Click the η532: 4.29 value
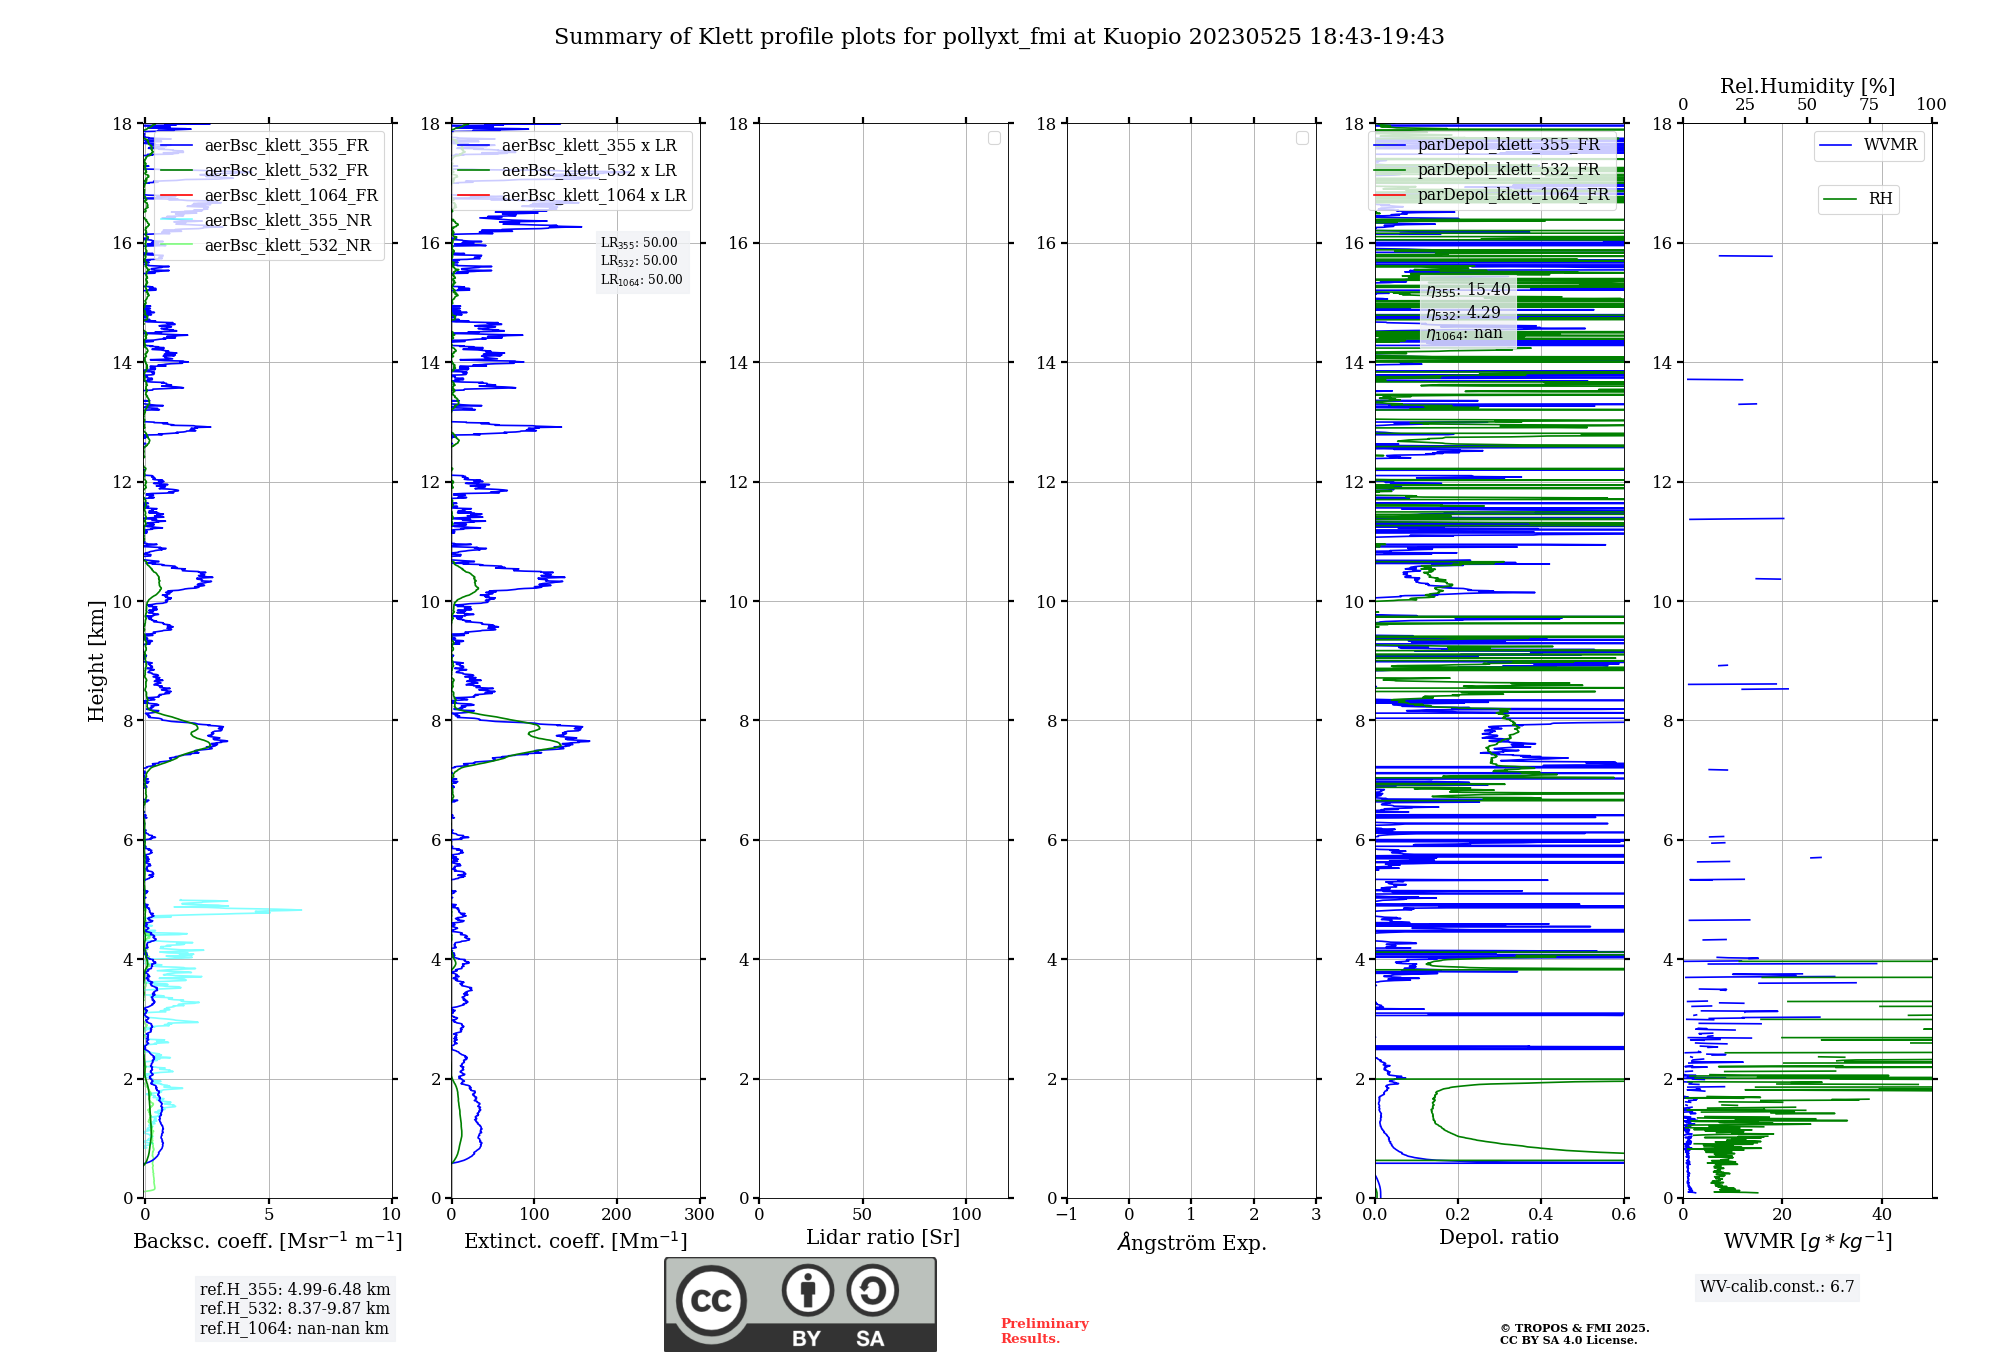The image size is (2000, 1360). click(x=1463, y=313)
